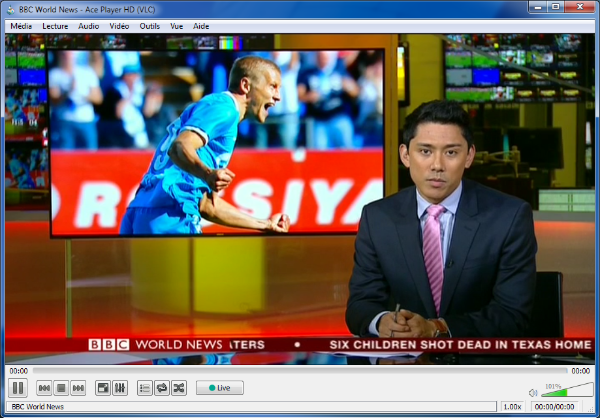
Task: Click the BBC World News status bar title
Action: [x=38, y=407]
